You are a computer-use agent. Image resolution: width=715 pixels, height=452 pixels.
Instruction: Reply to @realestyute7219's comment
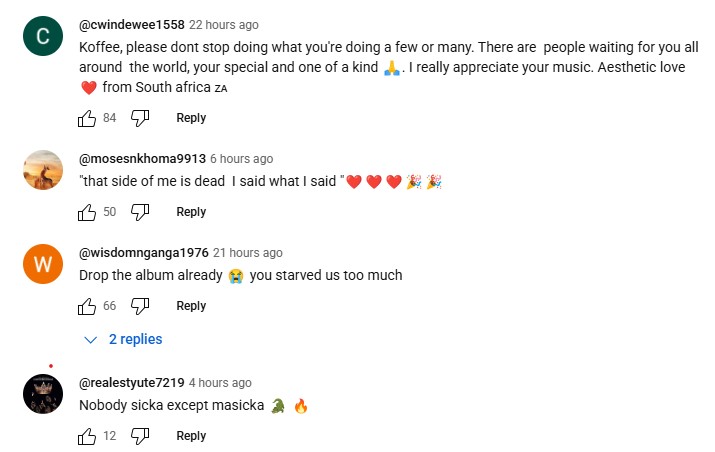point(191,436)
